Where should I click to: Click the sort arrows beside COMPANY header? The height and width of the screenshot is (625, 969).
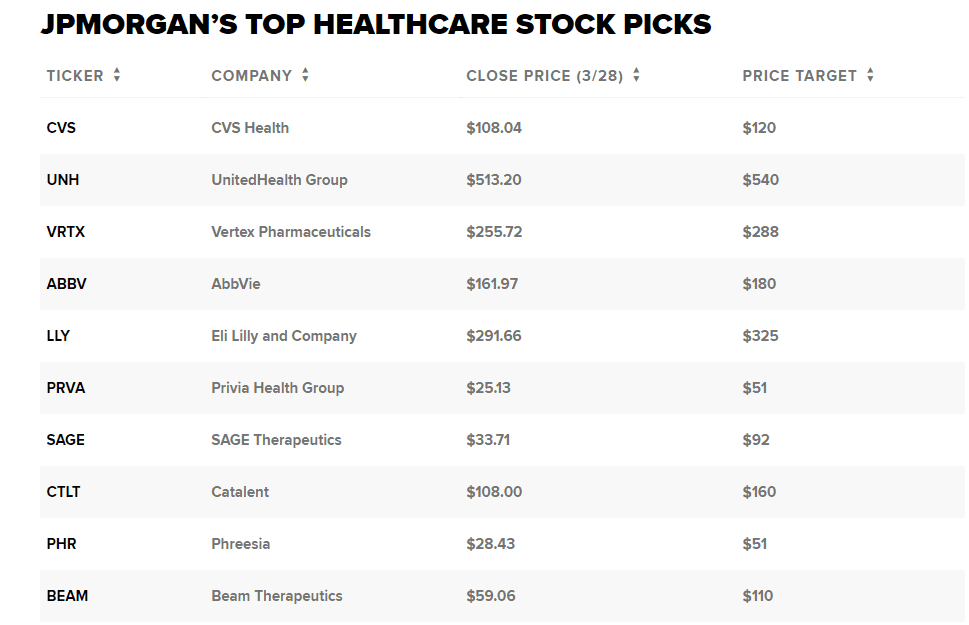pyautogui.click(x=305, y=76)
